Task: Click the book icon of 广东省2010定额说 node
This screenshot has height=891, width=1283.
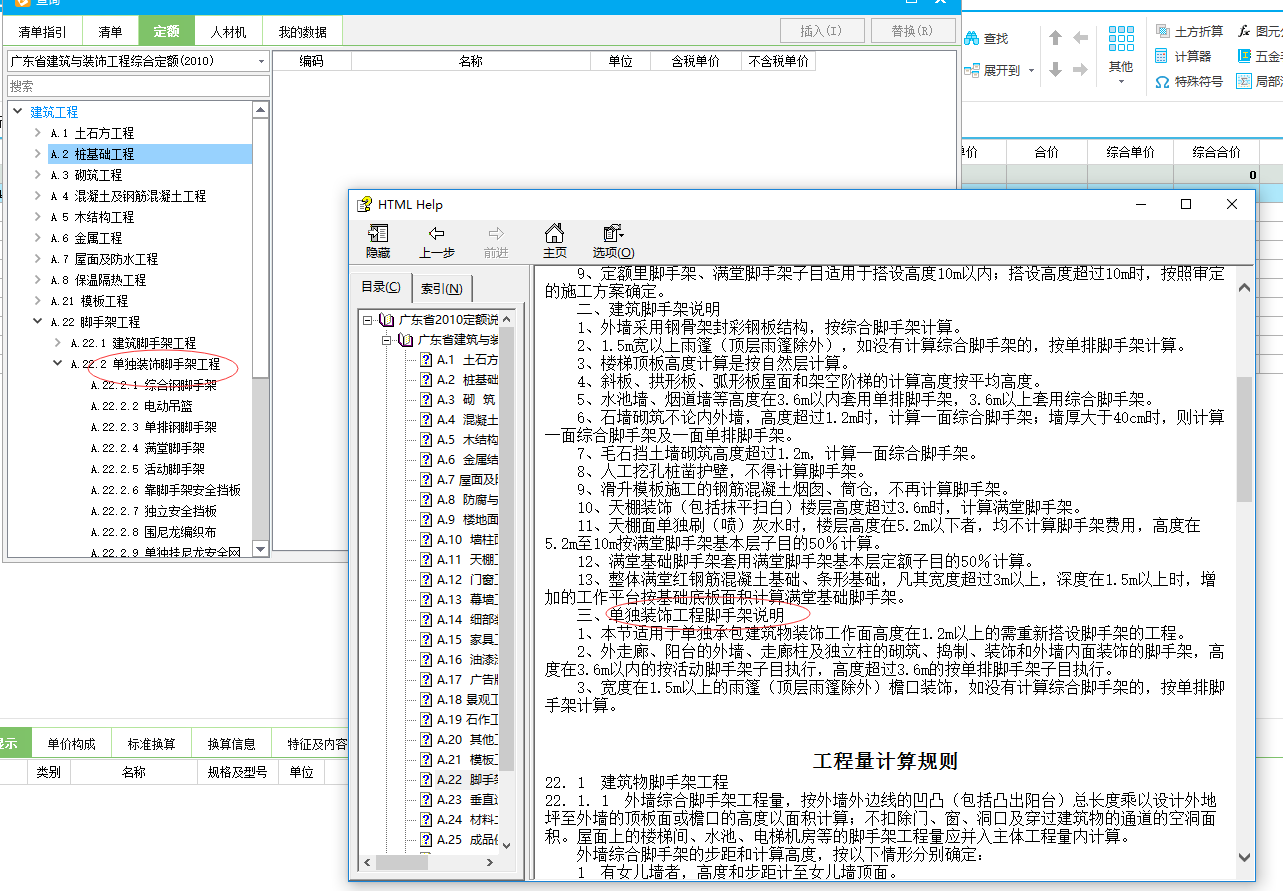Action: pos(386,320)
